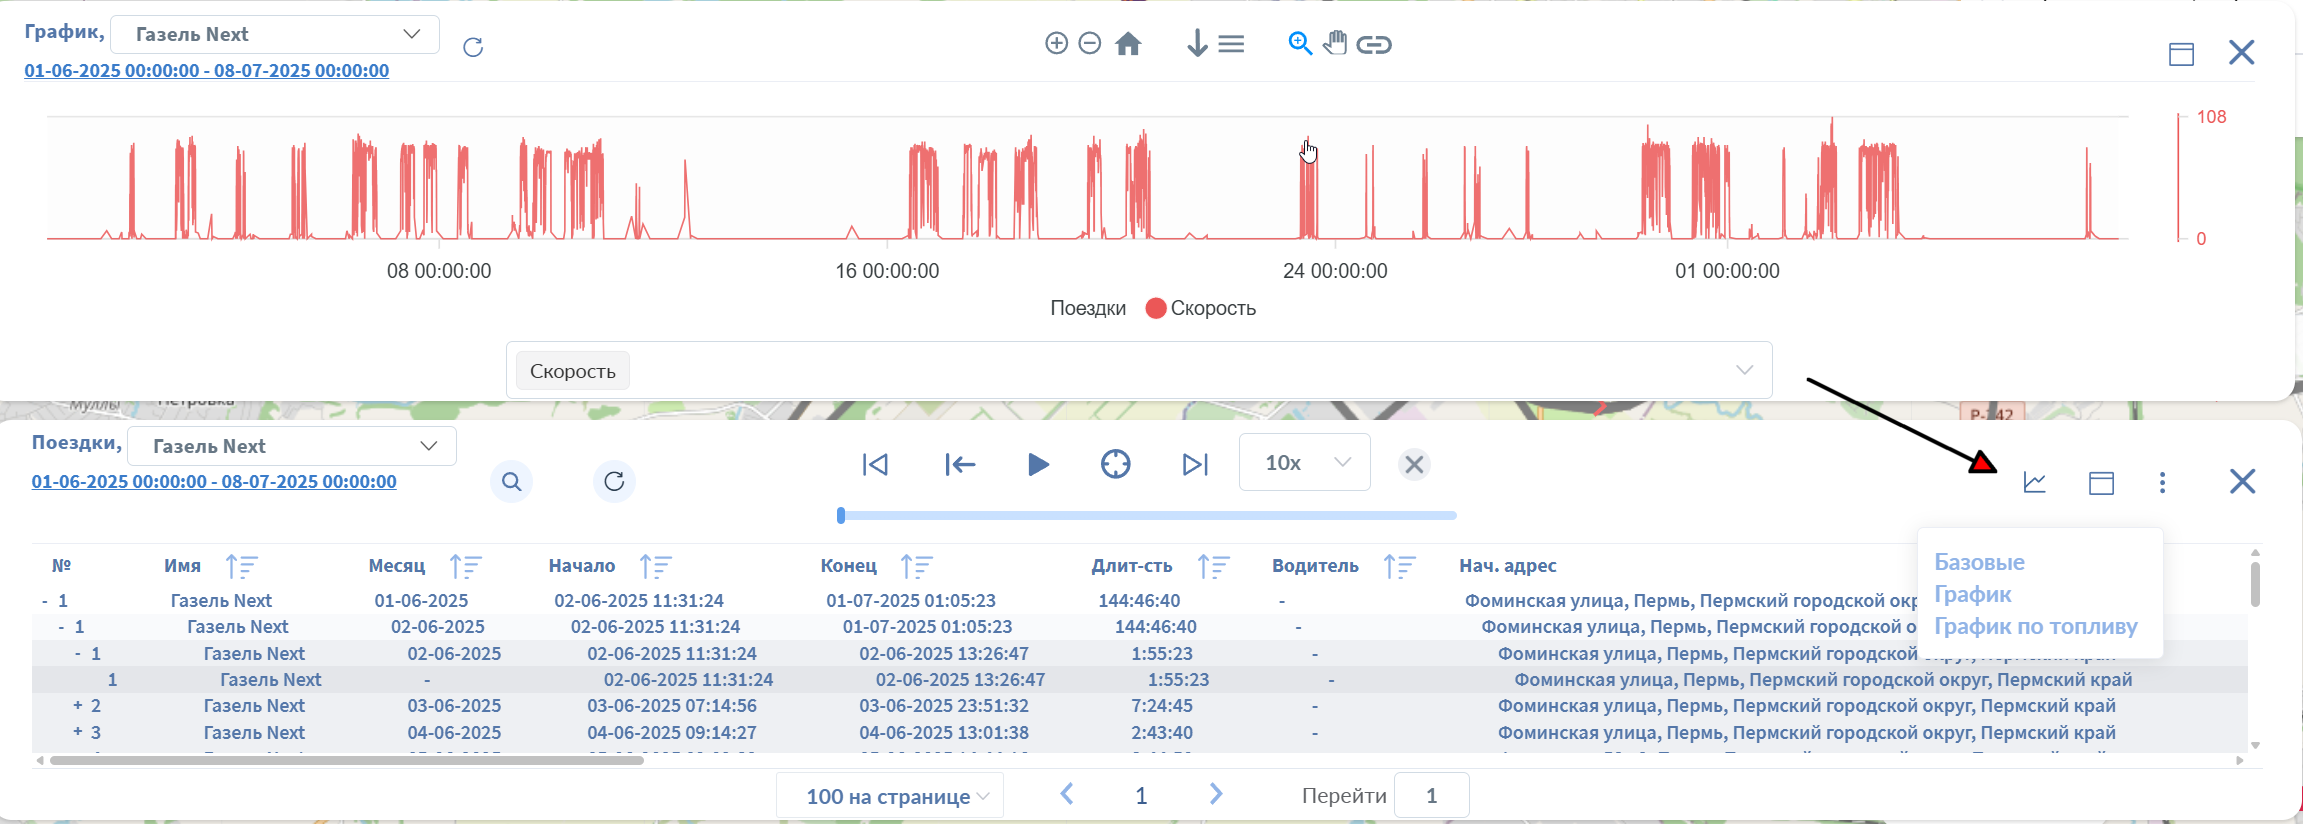
Task: Open the Газель Next dropdown in chart panel
Action: [275, 34]
